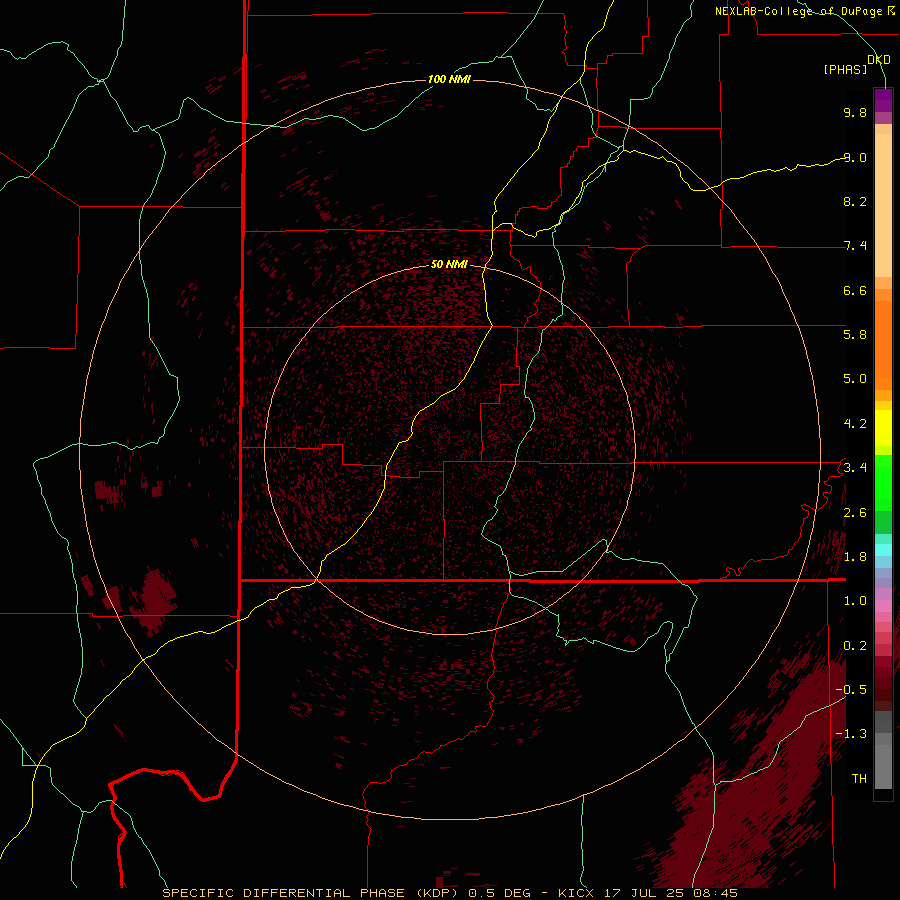Click the 6.6 value on the color scale

click(x=855, y=290)
